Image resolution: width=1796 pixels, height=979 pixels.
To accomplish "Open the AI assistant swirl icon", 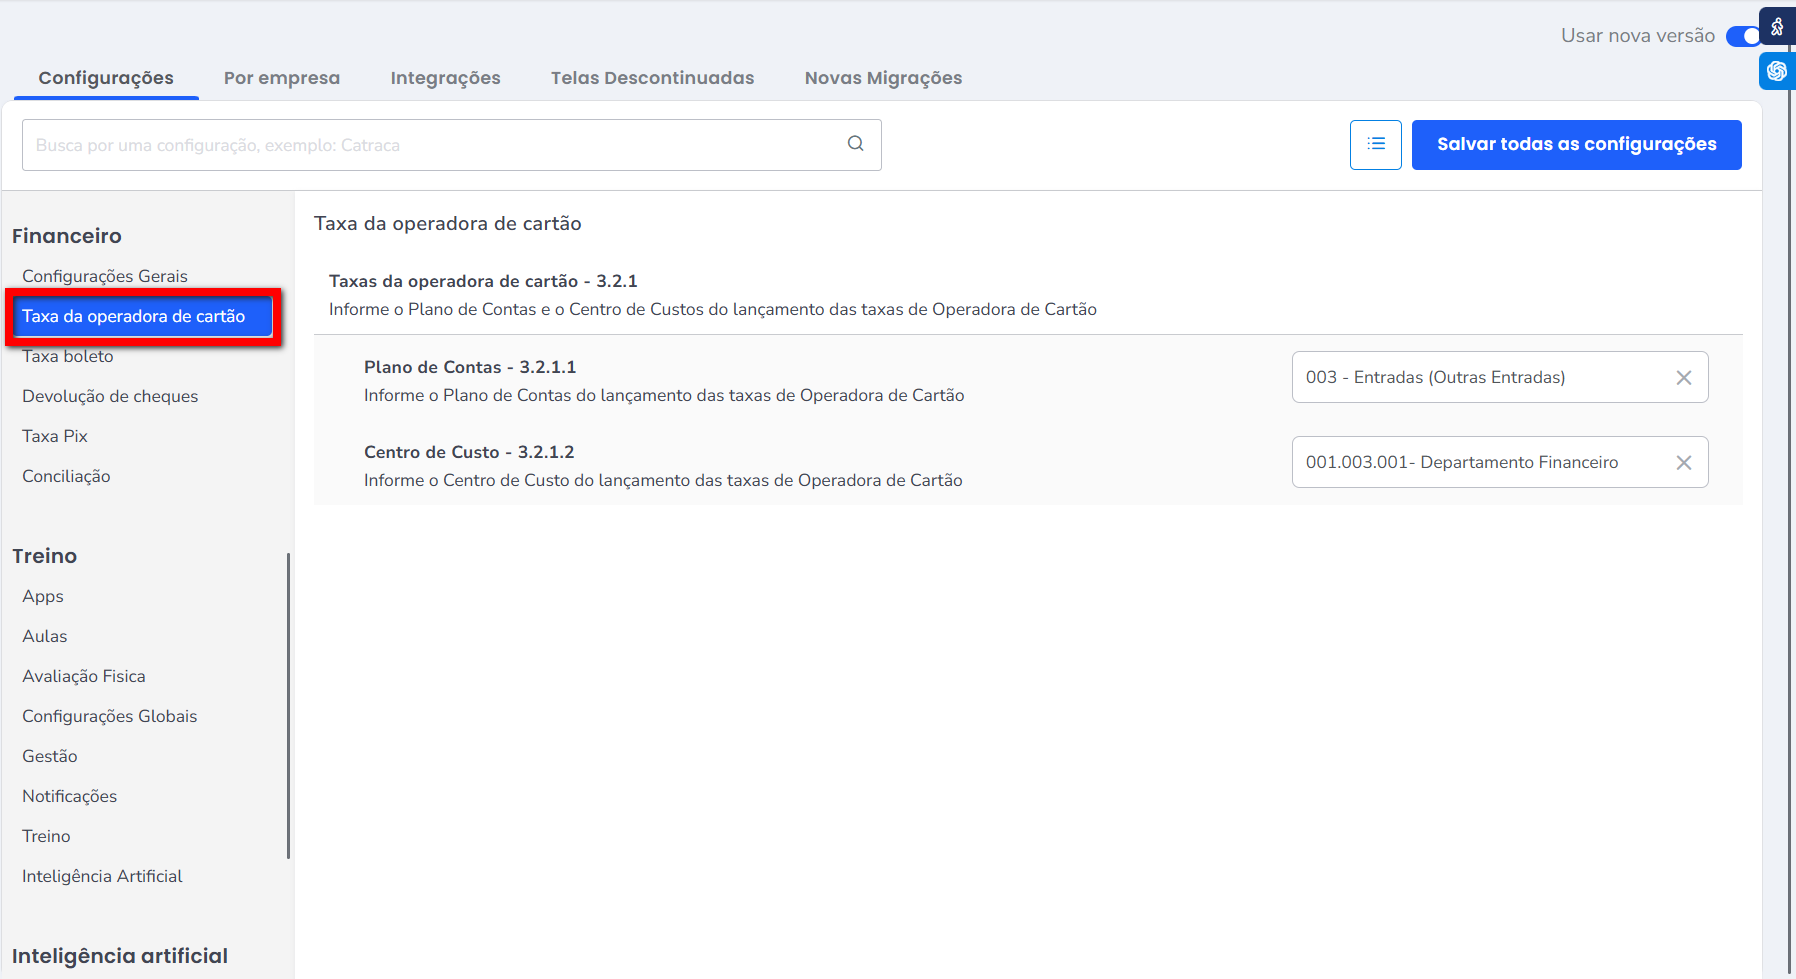I will (1777, 71).
